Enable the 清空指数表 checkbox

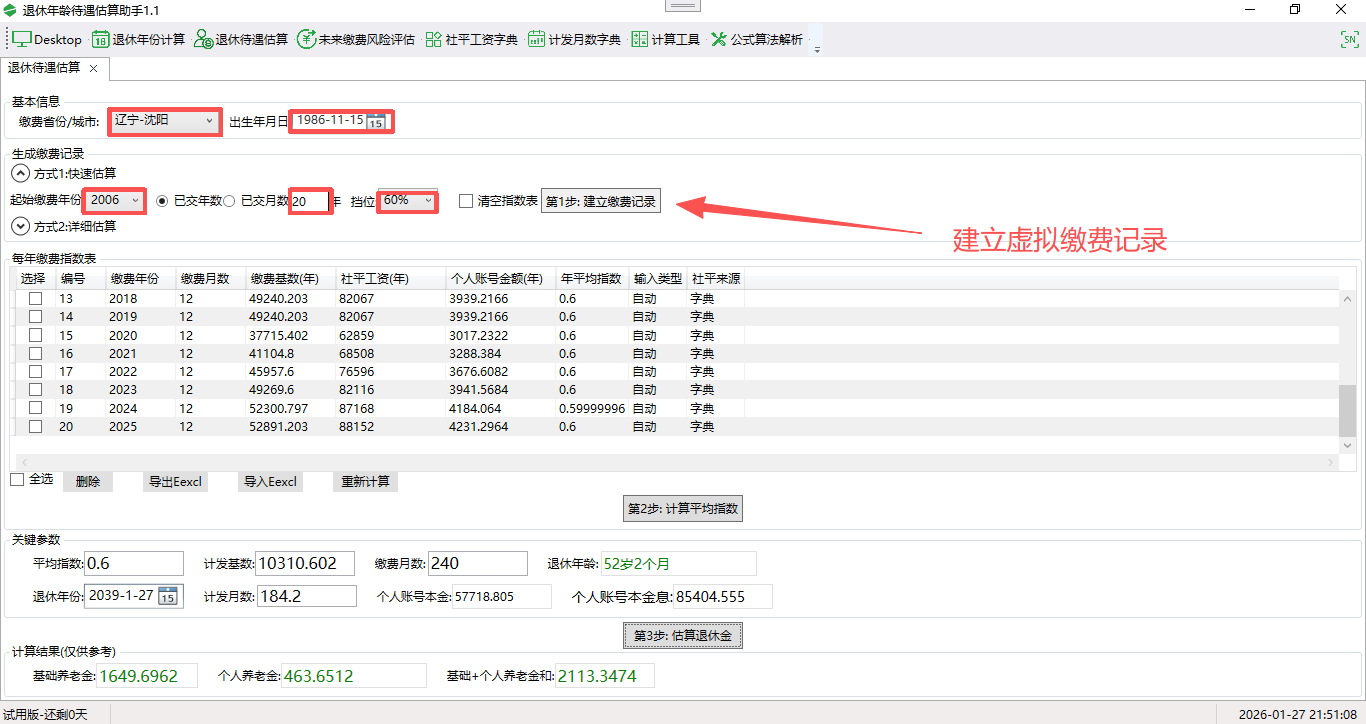coord(466,201)
